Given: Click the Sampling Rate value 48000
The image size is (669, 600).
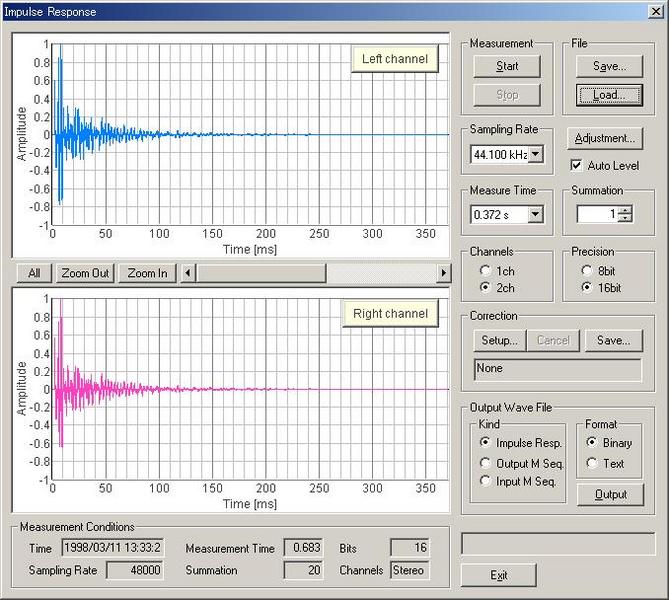Looking at the screenshot, I should 134,570.
